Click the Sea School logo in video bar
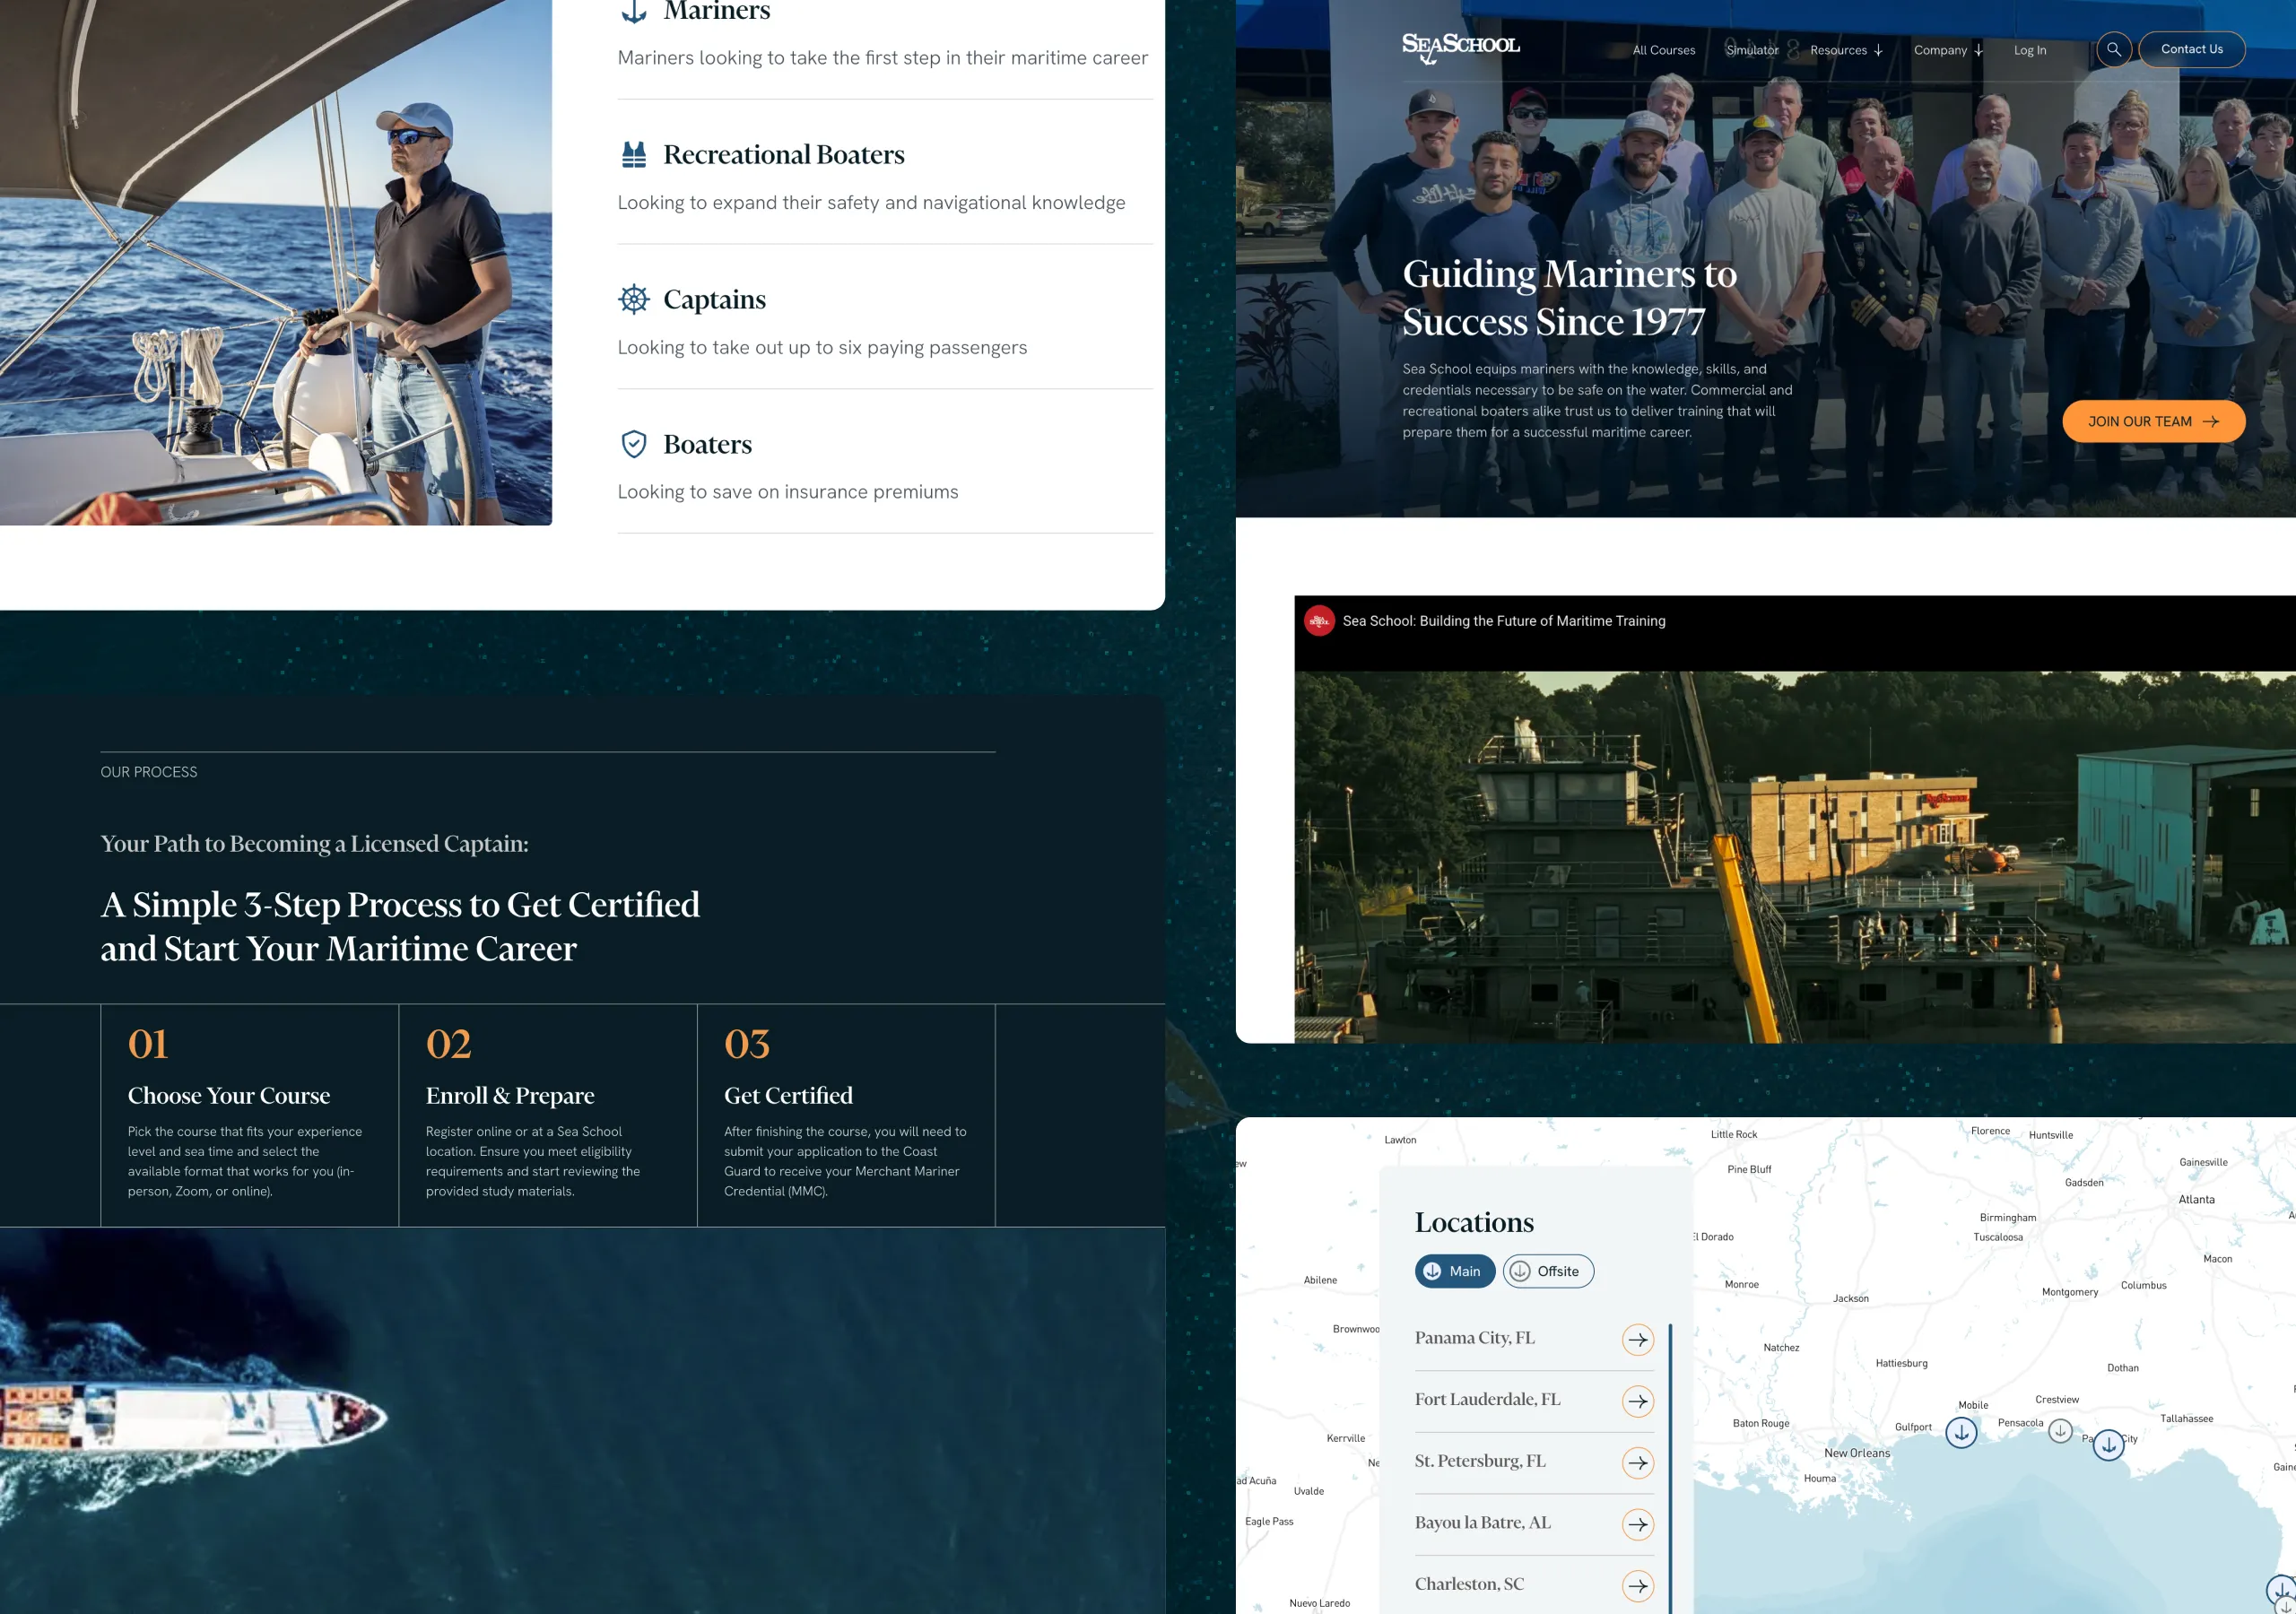This screenshot has width=2296, height=1614. tap(1319, 620)
